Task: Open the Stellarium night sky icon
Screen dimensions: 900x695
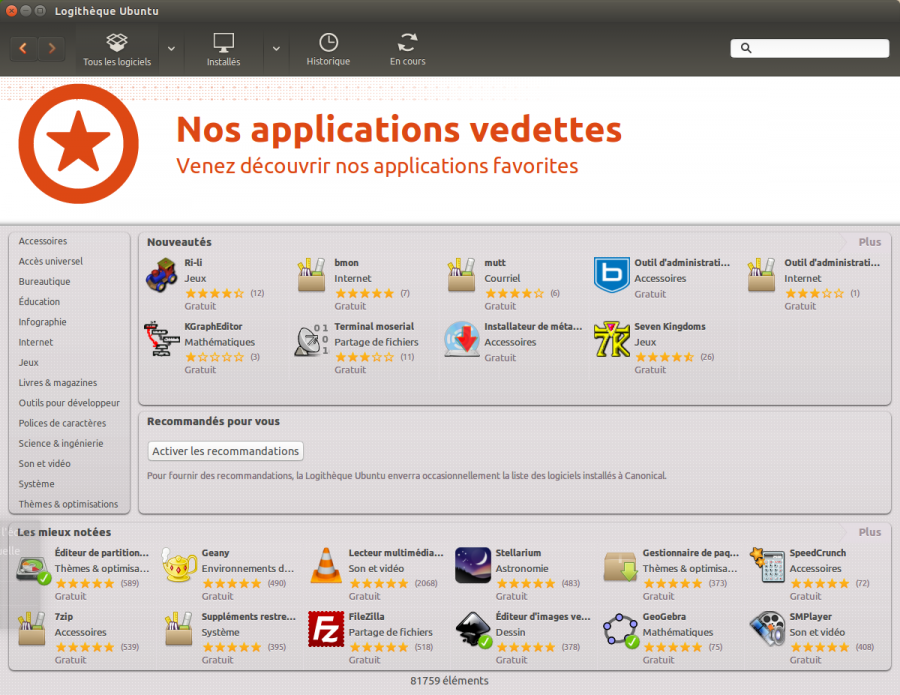Action: [x=473, y=565]
